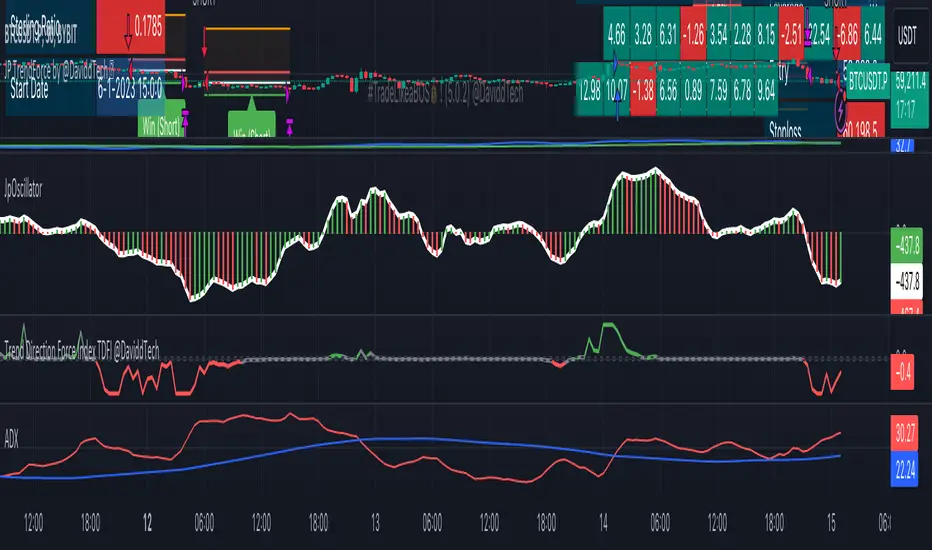Click the 7.59 table cell
The height and width of the screenshot is (550, 932).
pyautogui.click(x=719, y=89)
